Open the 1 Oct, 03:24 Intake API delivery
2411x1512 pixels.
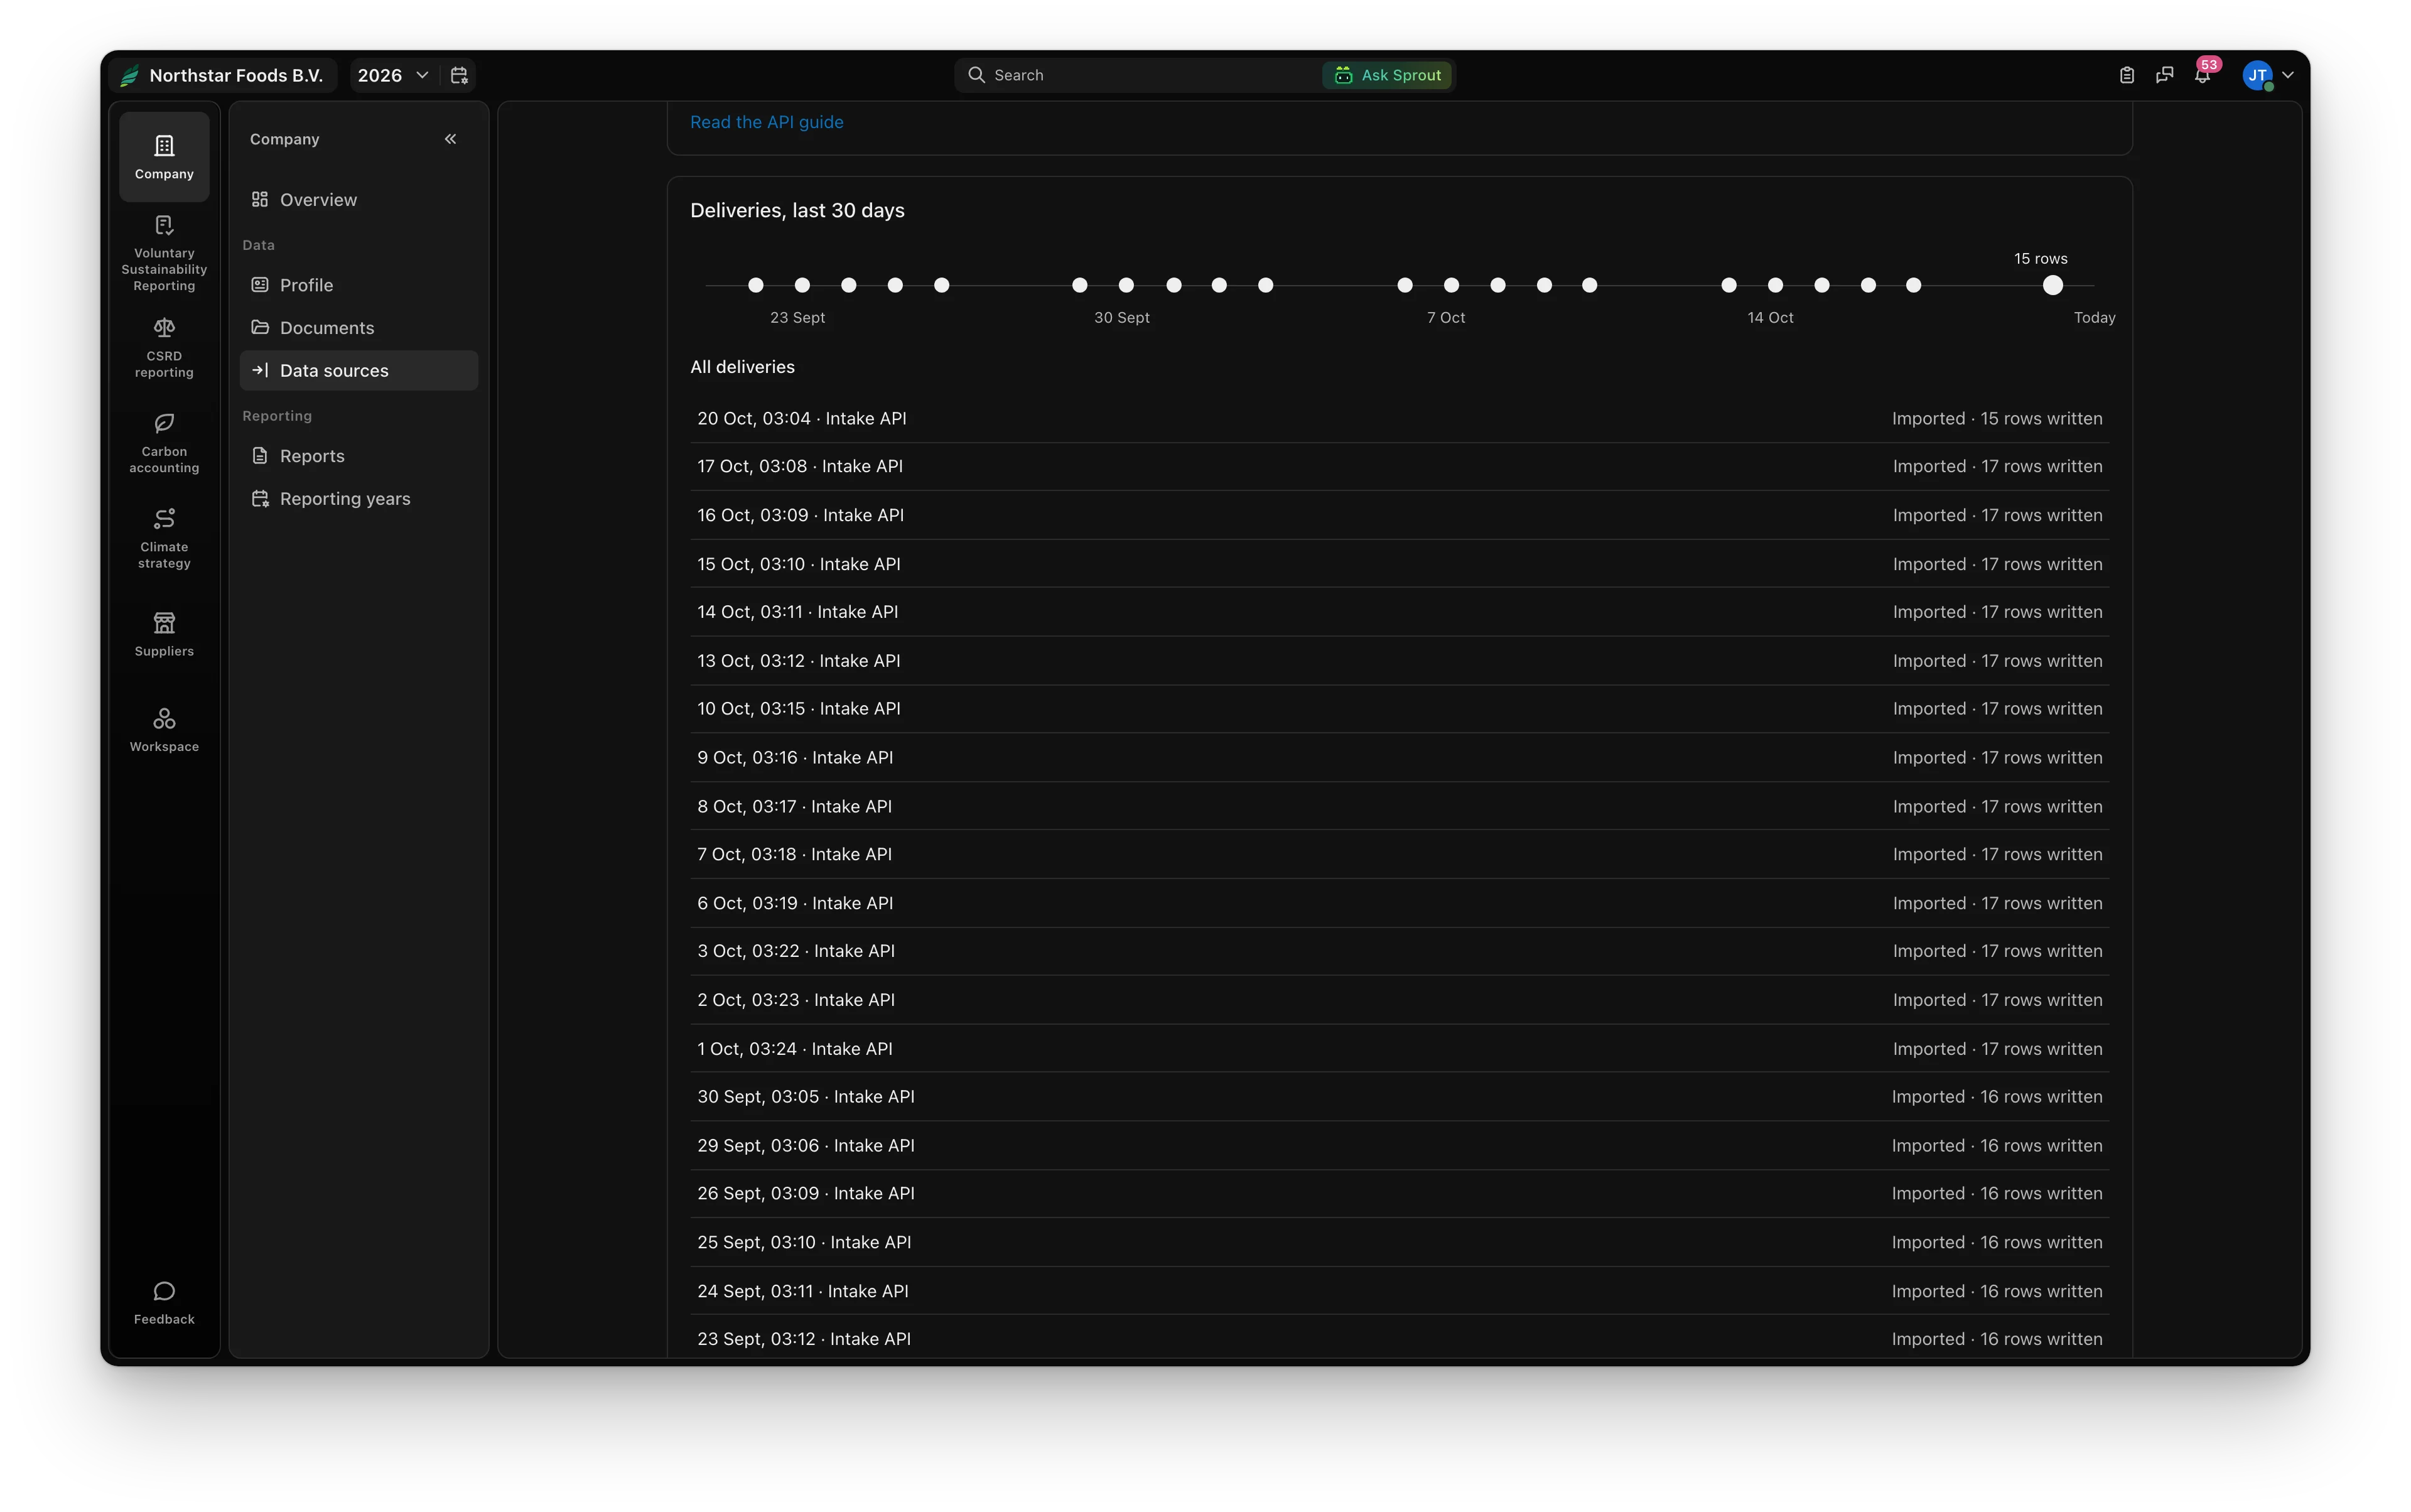tap(1400, 1049)
